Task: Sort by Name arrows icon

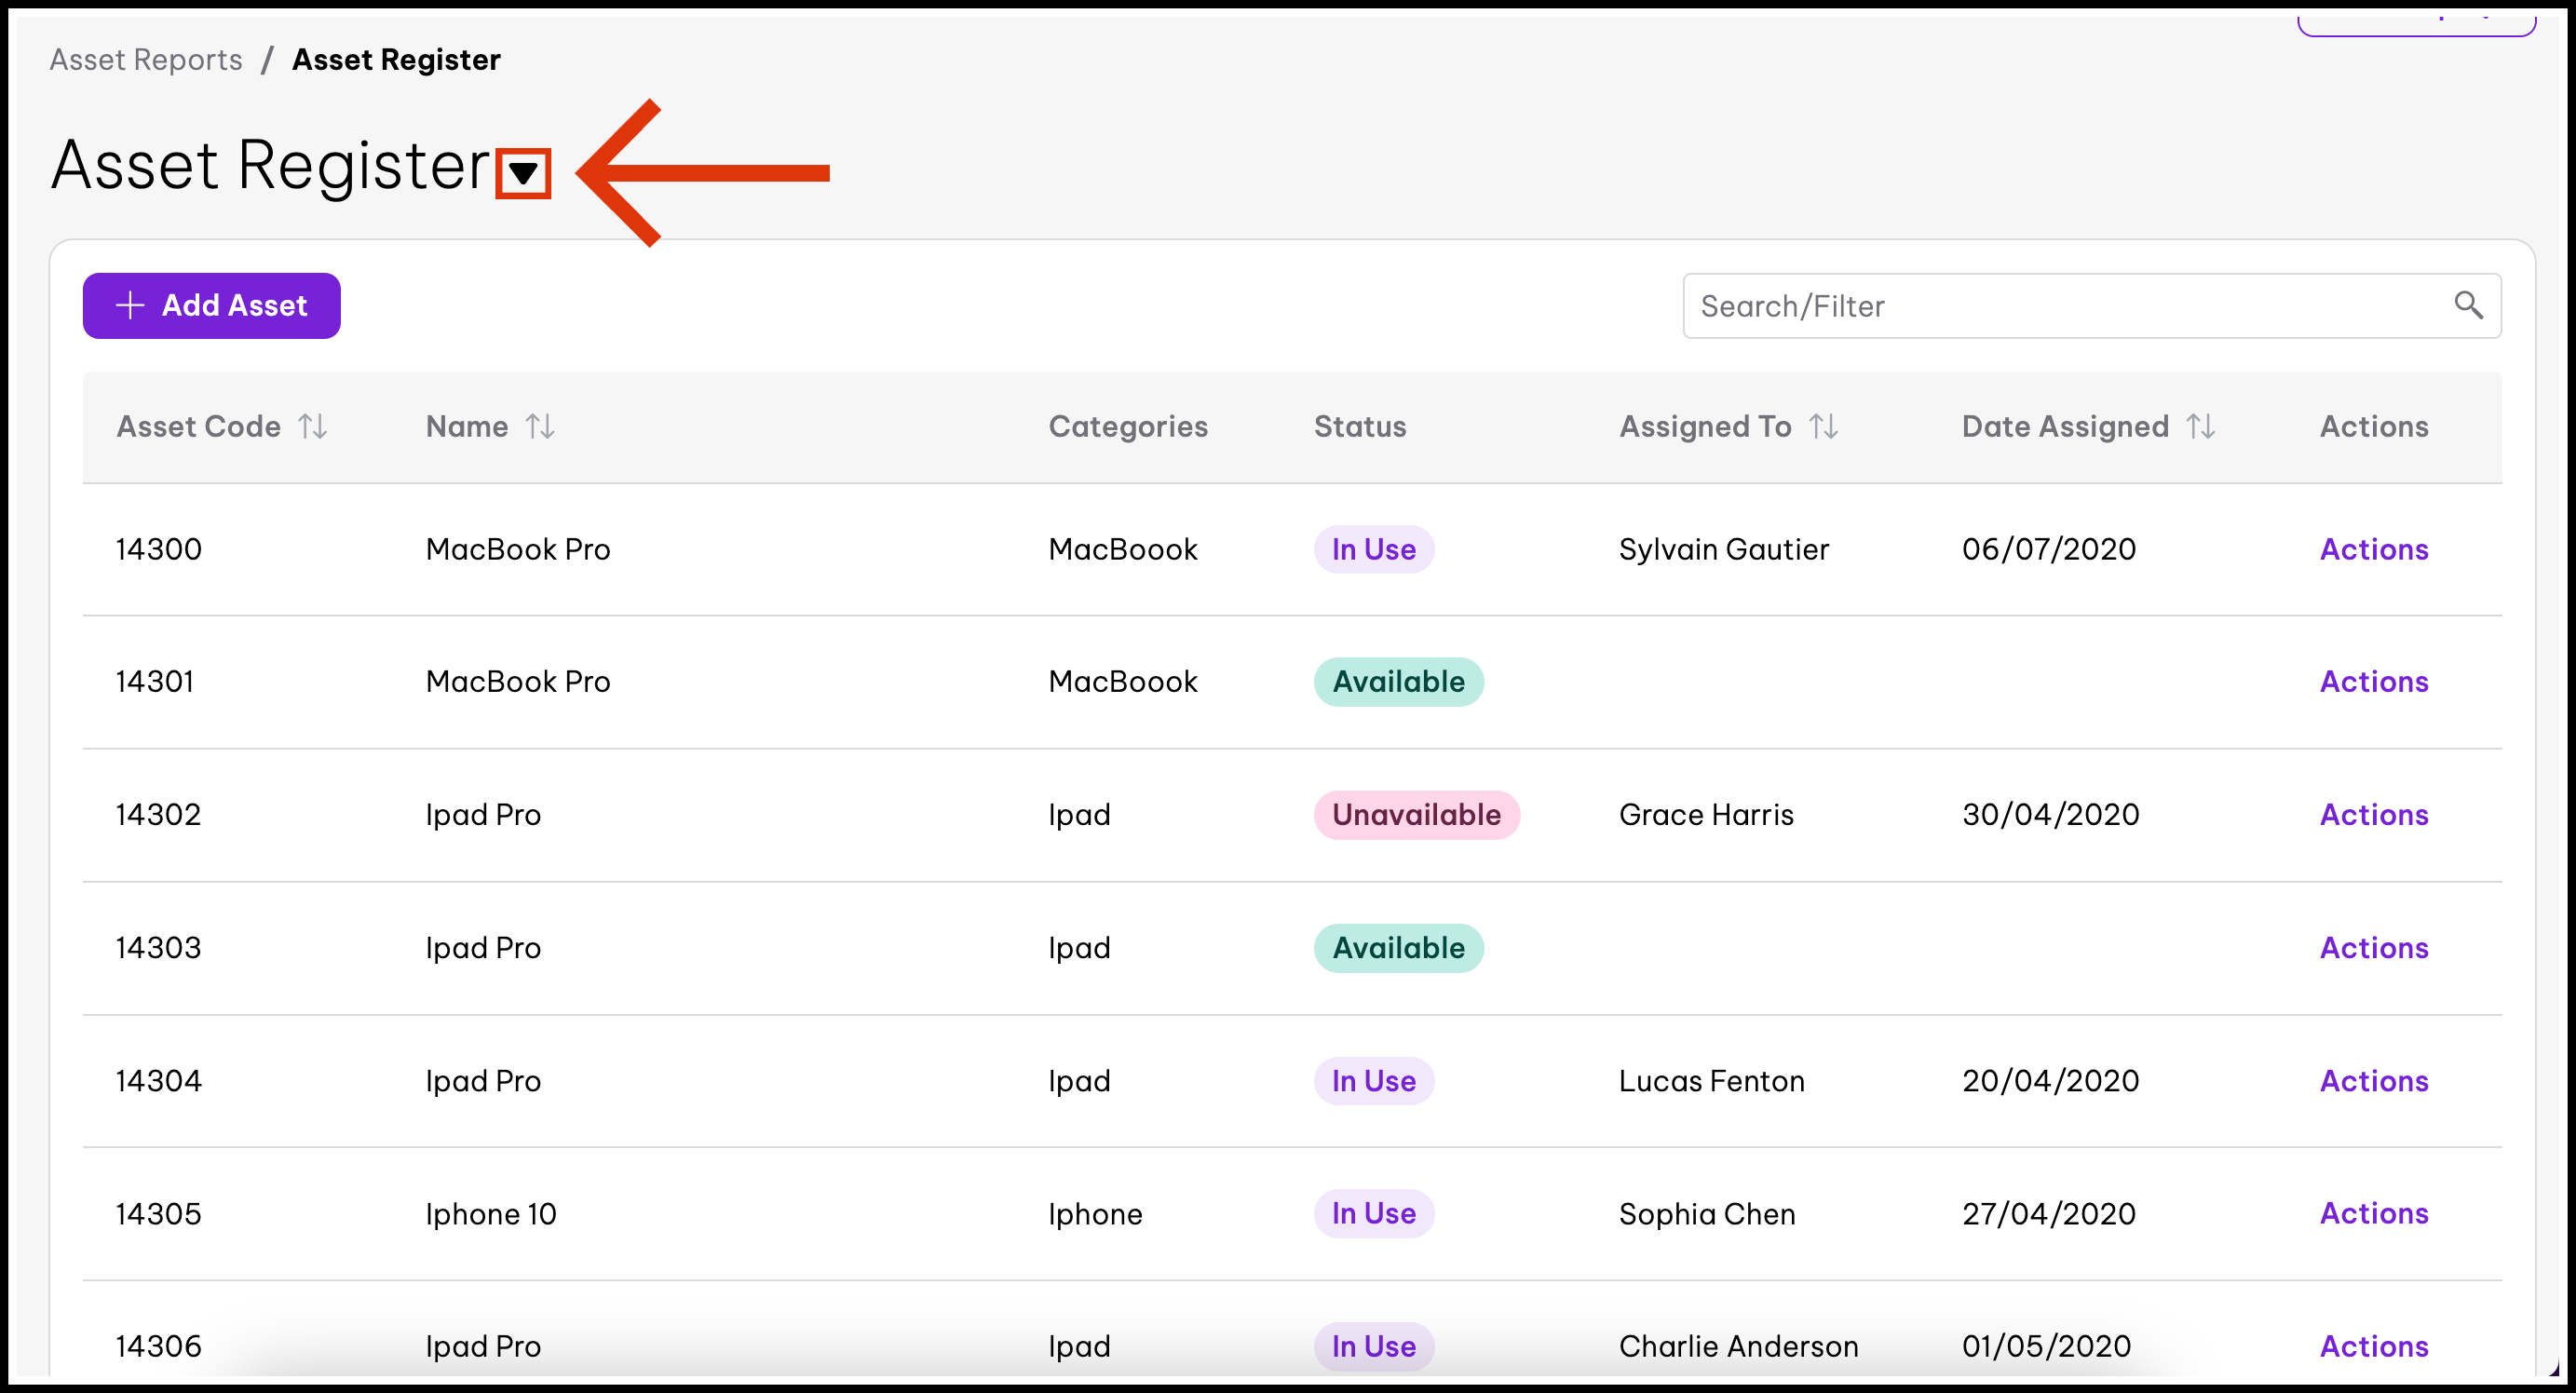Action: (541, 427)
